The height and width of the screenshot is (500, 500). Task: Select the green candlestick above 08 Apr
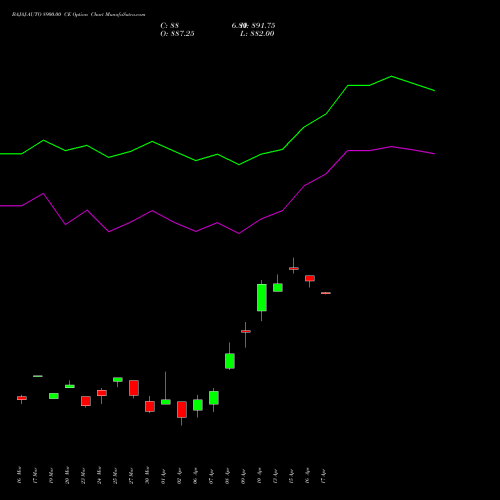pos(230,361)
